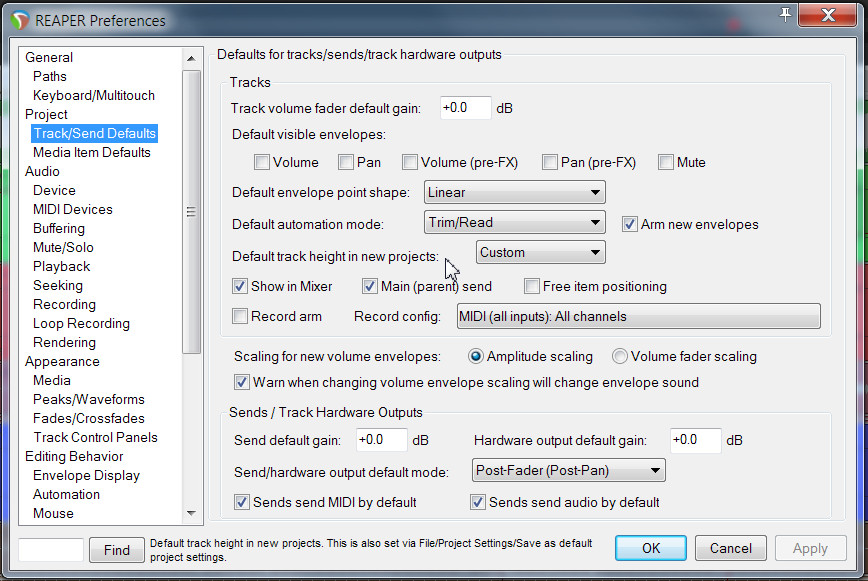Select Appearance in preferences tree
Viewport: 868px width, 581px height.
pos(62,361)
